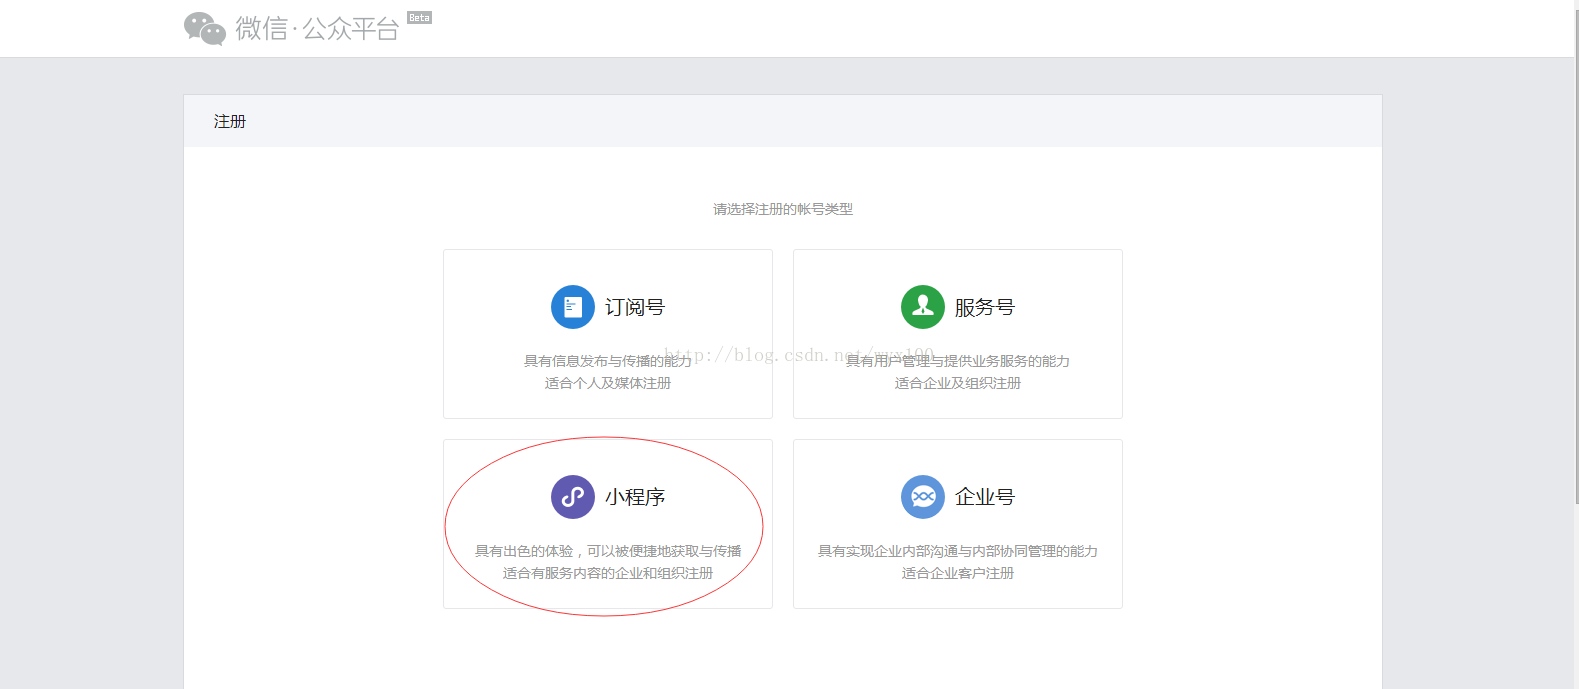The image size is (1579, 689).
Task: Click text 适合企业及组织注册
Action: click(x=958, y=383)
